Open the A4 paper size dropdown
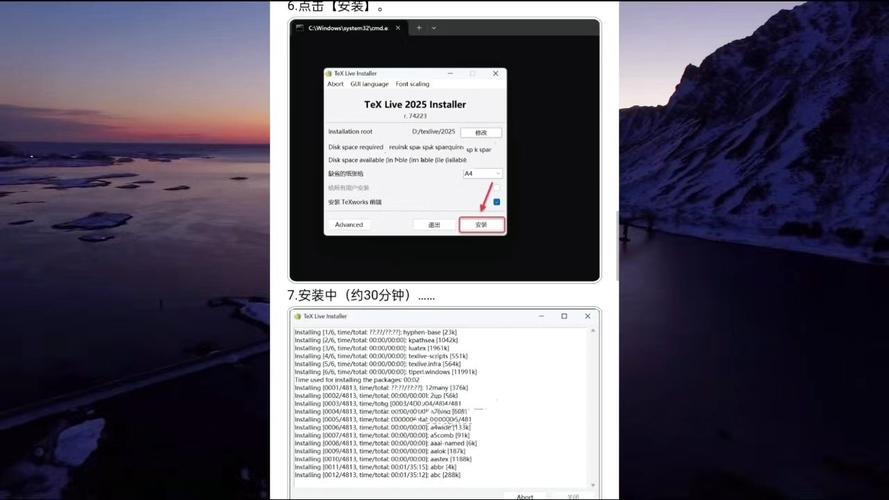This screenshot has width=889, height=500. coord(482,173)
